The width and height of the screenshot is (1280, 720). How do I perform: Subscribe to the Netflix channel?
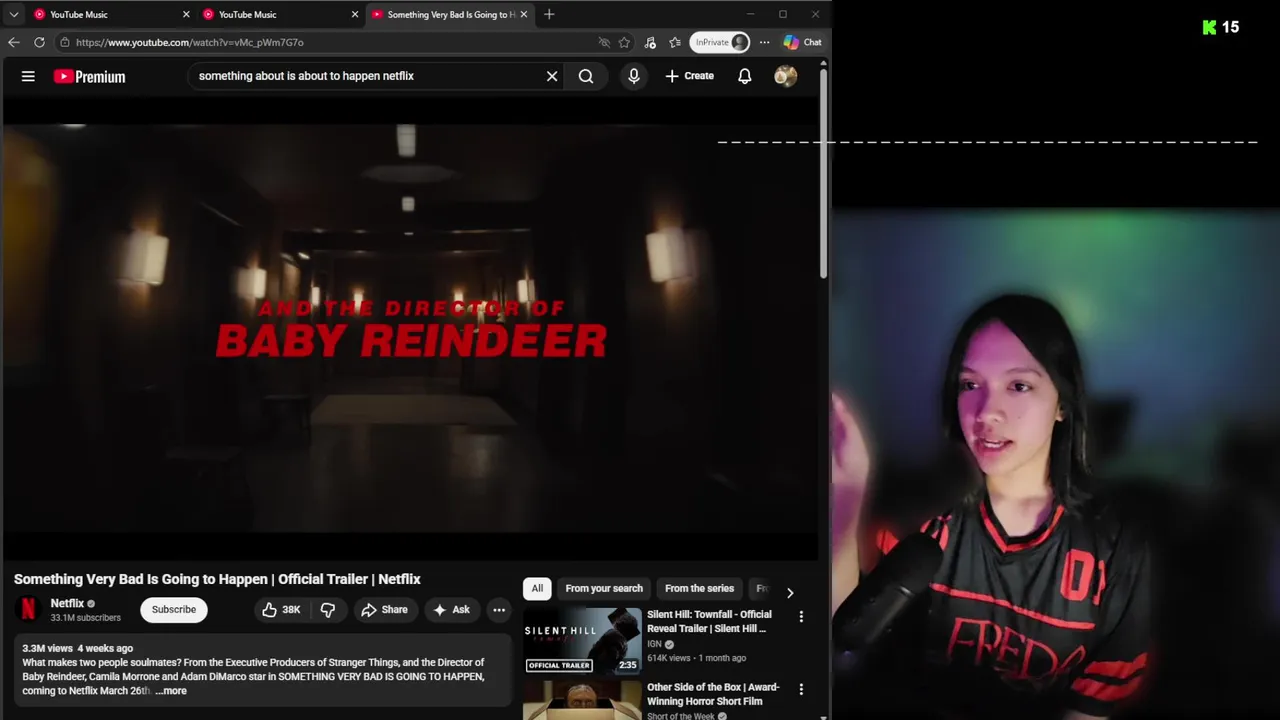pos(174,609)
